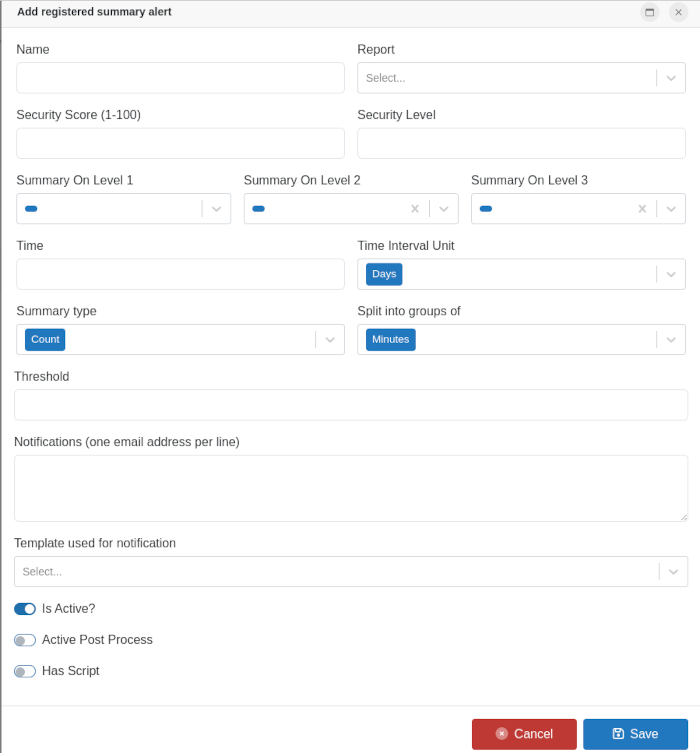Focus the Name text field

point(180,78)
